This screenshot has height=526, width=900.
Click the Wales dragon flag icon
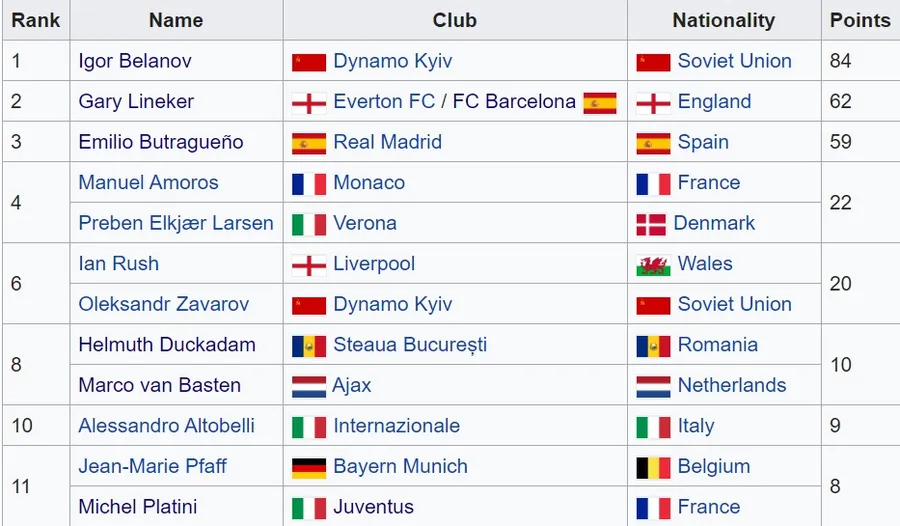point(653,265)
